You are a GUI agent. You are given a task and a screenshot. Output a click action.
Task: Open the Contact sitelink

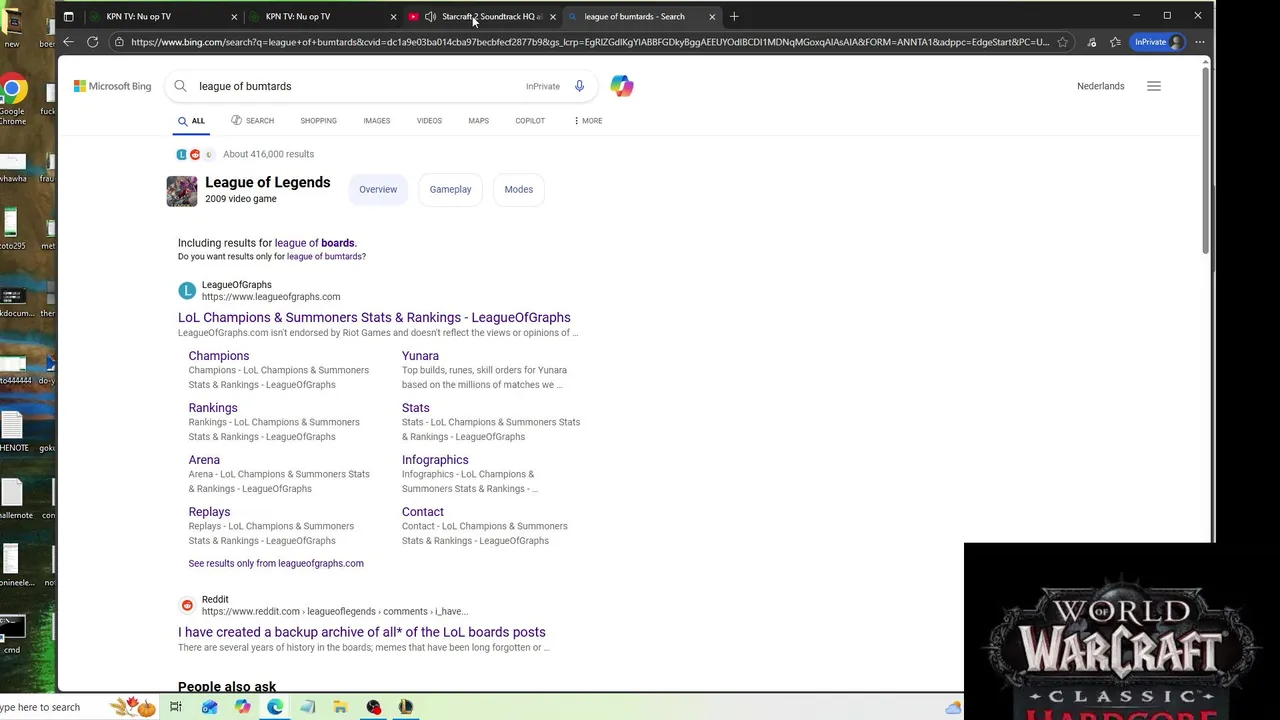423,512
